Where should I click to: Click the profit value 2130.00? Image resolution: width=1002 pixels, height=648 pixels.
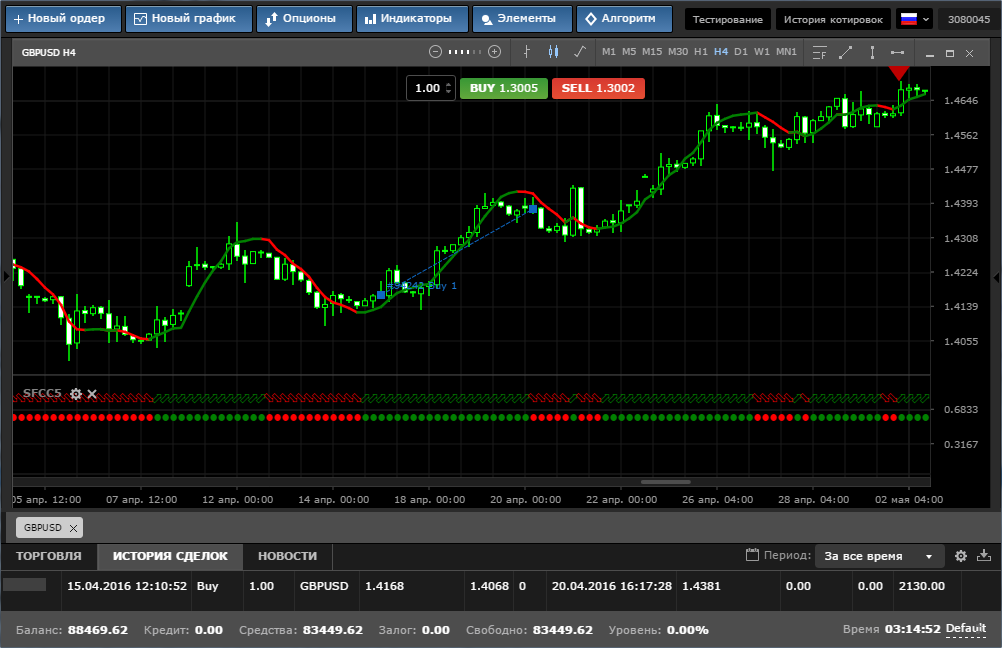[x=921, y=586]
